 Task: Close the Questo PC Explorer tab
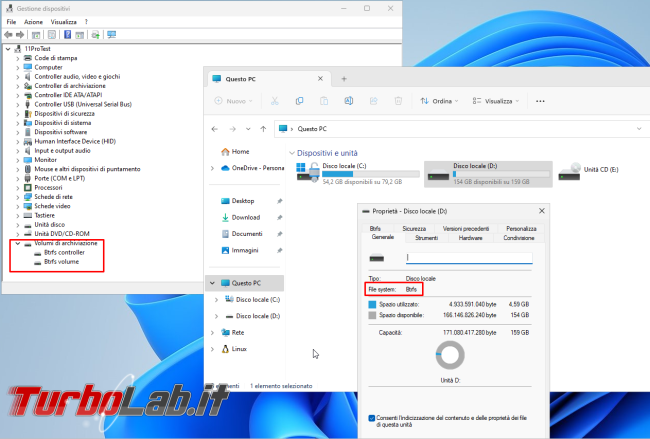[320, 79]
